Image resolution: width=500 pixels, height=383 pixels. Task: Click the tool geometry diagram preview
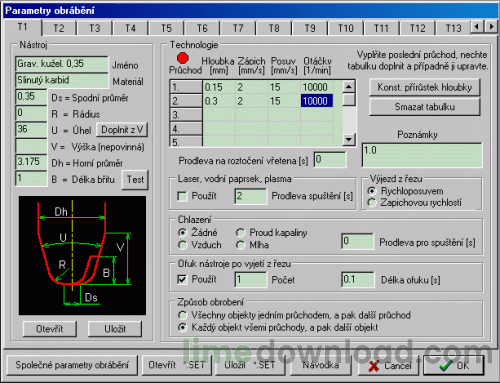click(82, 255)
